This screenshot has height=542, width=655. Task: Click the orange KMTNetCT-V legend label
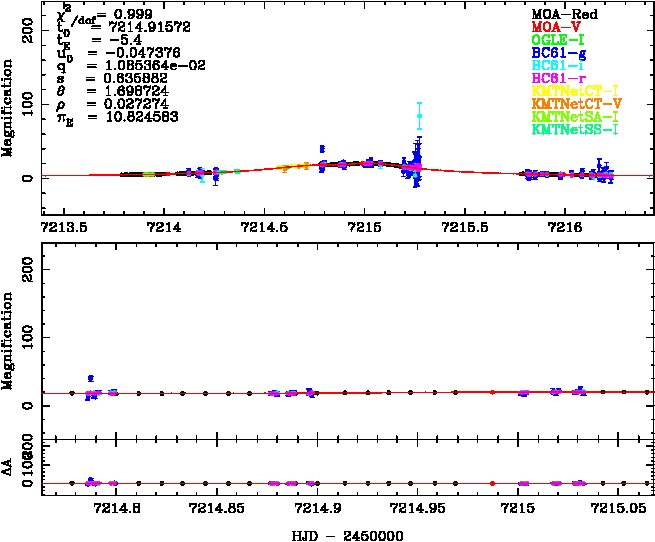point(573,104)
